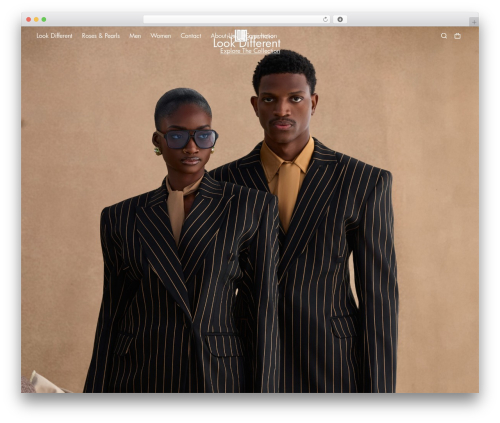Open the shopping bag cart icon
The height and width of the screenshot is (423, 500).
coord(457,36)
